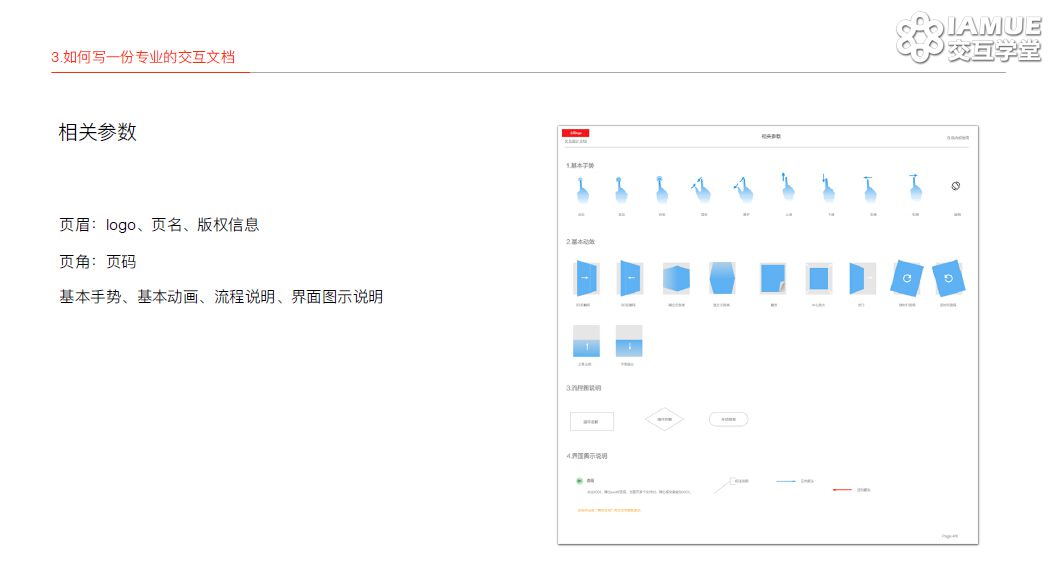This screenshot has width=1055, height=564.
Task: Click the line "页眉：logo、页名、版权信息"
Action: pyautogui.click(x=159, y=225)
